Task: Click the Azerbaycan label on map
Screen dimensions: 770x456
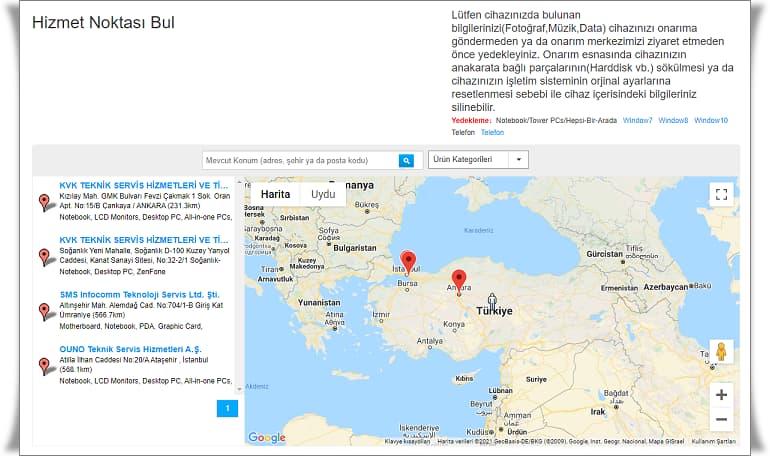Action: coord(665,287)
